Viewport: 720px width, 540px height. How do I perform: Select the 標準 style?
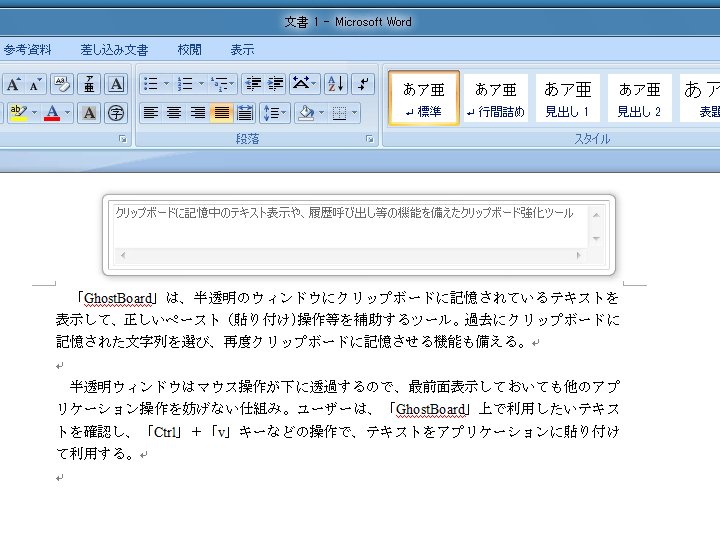[x=424, y=98]
